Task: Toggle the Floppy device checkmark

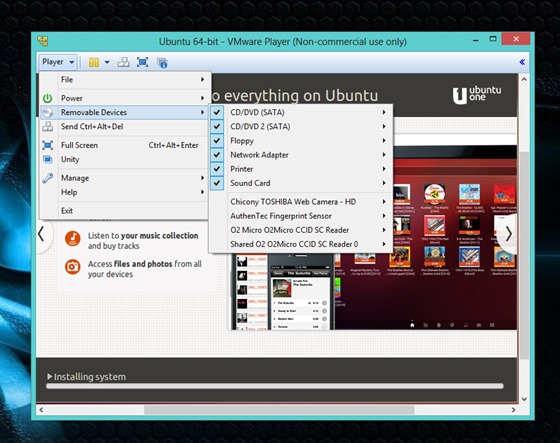Action: (217, 140)
